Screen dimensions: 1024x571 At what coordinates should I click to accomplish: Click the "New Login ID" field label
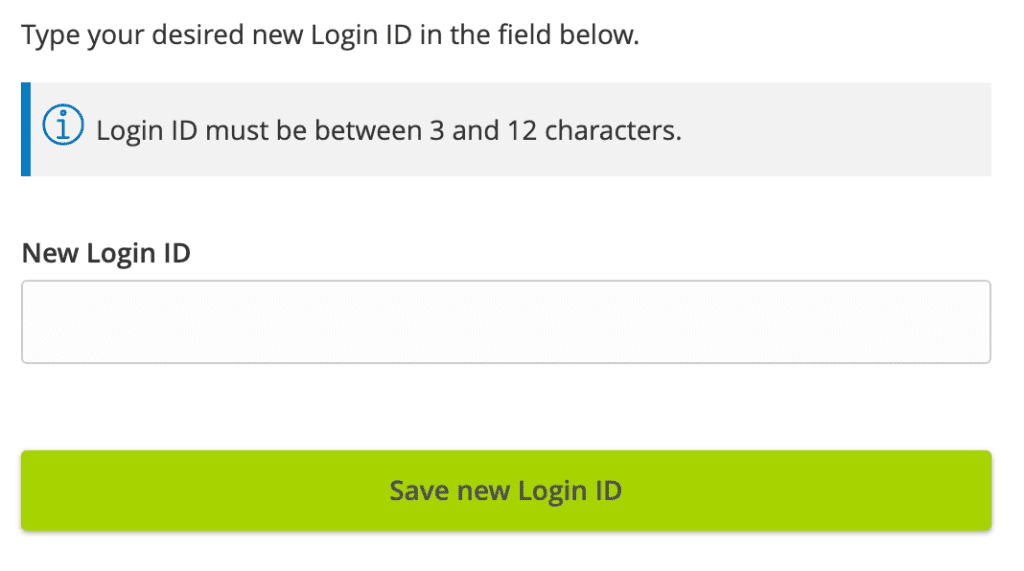click(x=106, y=253)
